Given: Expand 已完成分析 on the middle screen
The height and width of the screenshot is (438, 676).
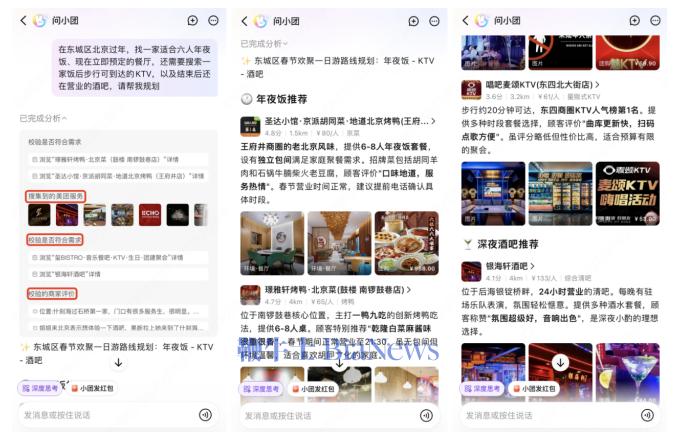Looking at the screenshot, I should [264, 44].
